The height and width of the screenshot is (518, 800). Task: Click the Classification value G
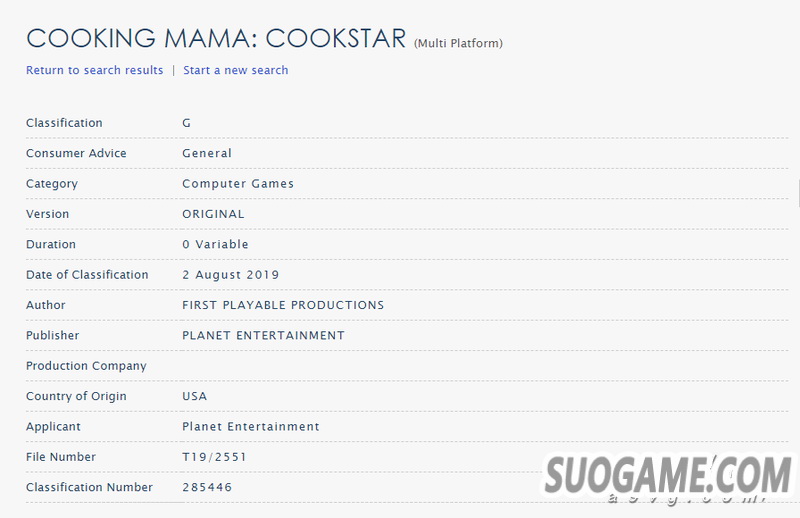click(x=186, y=123)
